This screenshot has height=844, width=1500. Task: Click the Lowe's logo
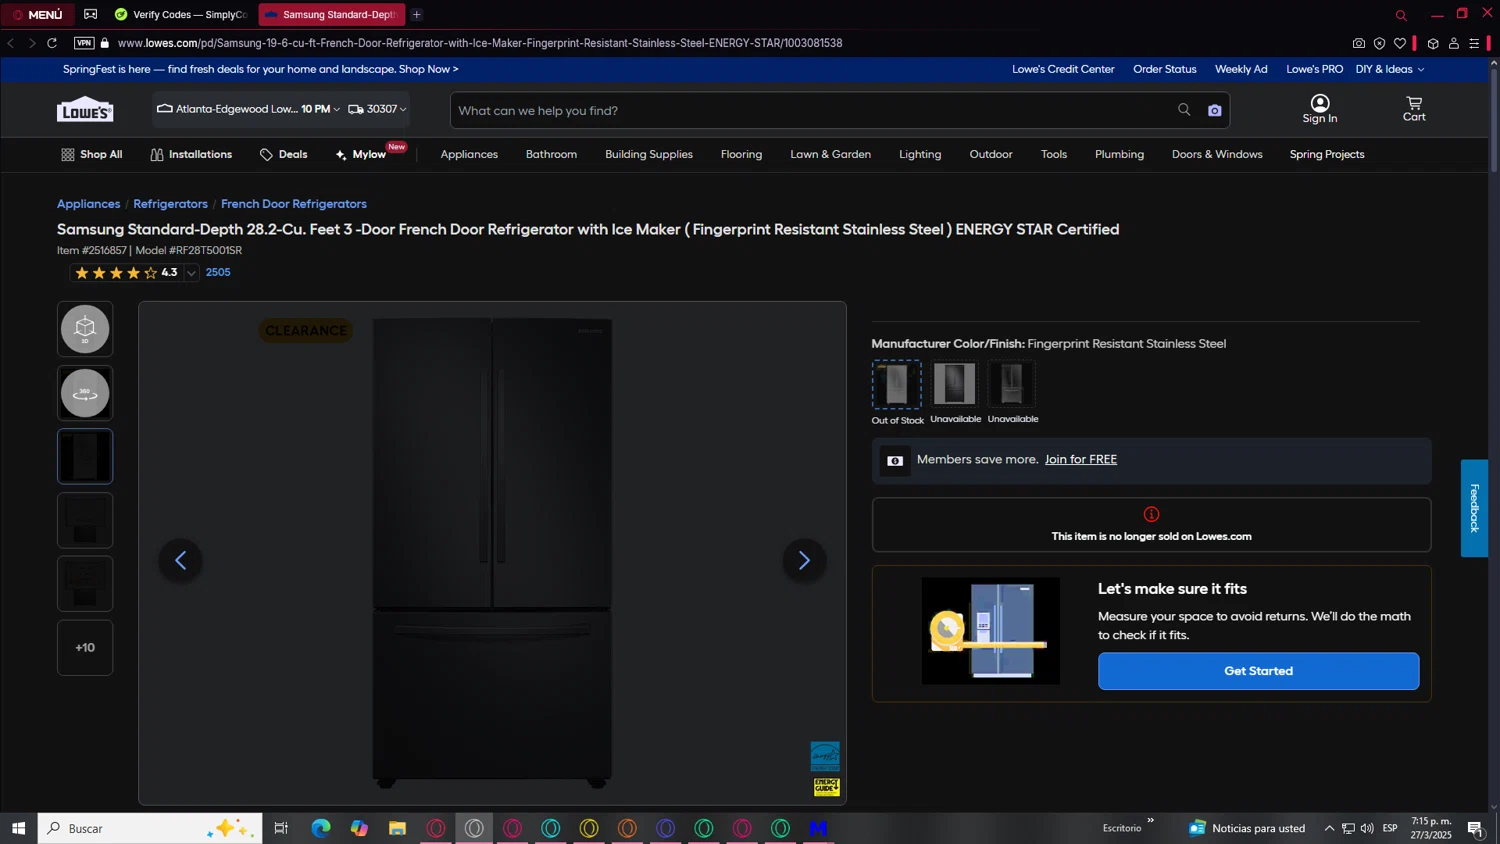(x=85, y=110)
